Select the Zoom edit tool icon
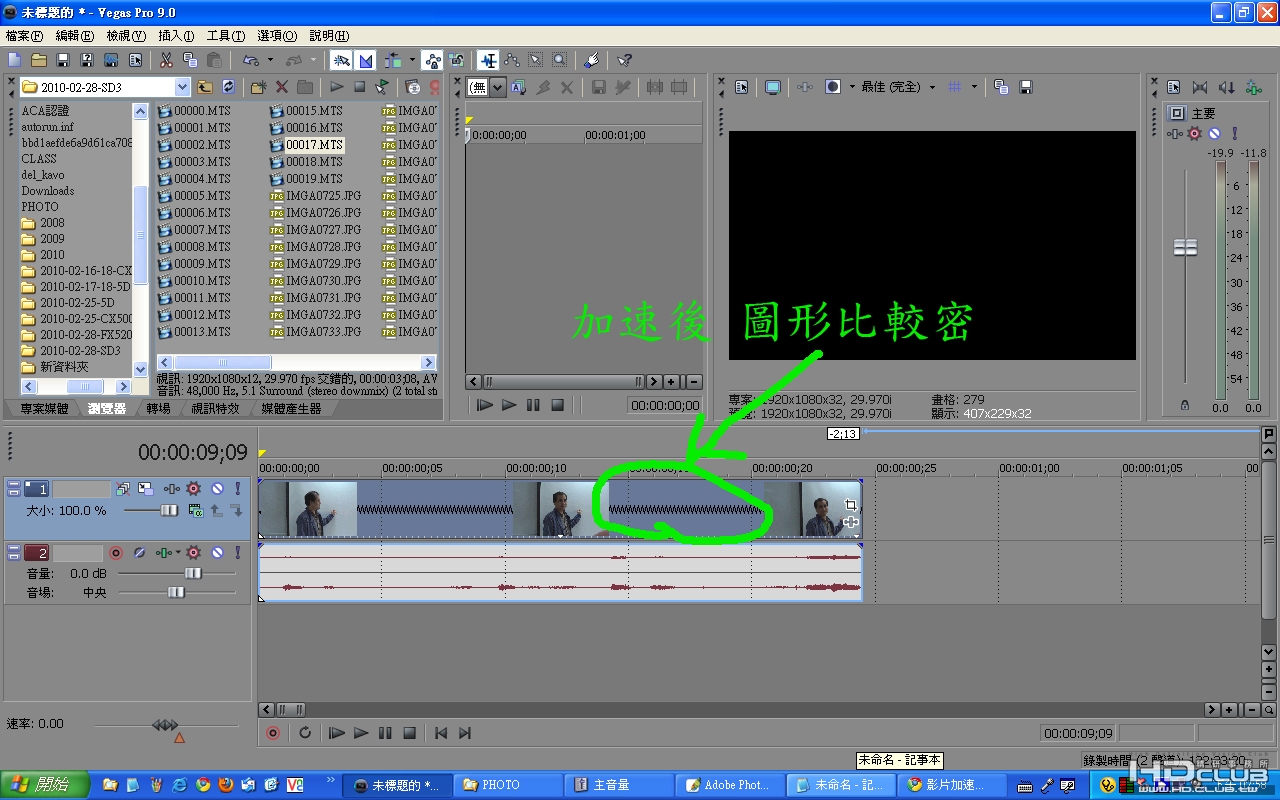The width and height of the screenshot is (1280, 800). tap(559, 60)
